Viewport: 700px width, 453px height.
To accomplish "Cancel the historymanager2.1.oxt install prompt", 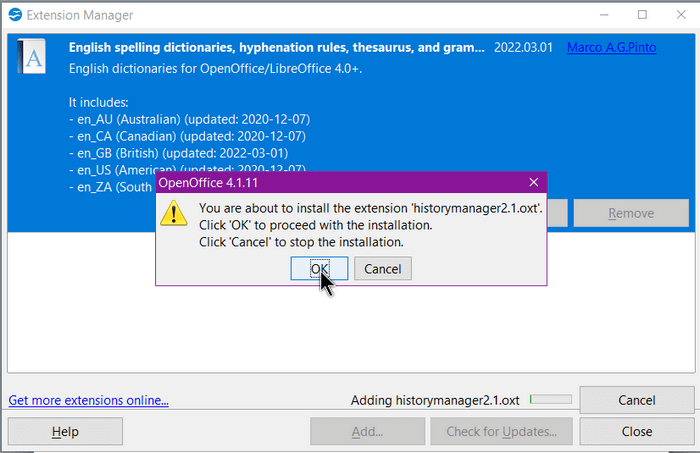I will click(383, 269).
